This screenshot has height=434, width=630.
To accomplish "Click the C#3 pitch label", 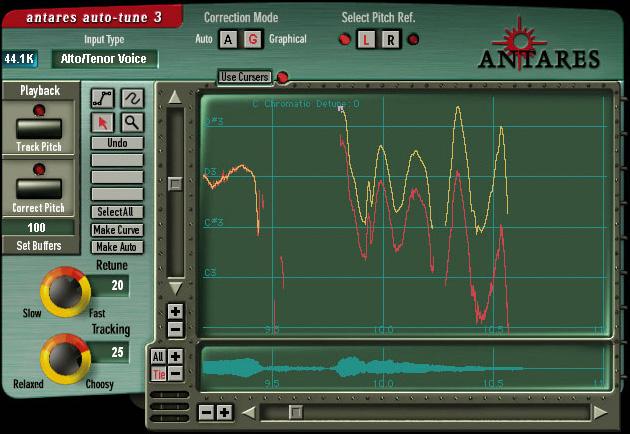I will coord(214,222).
